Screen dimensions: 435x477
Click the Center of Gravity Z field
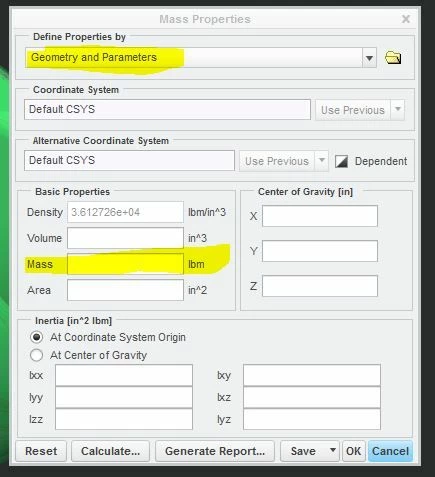(320, 286)
